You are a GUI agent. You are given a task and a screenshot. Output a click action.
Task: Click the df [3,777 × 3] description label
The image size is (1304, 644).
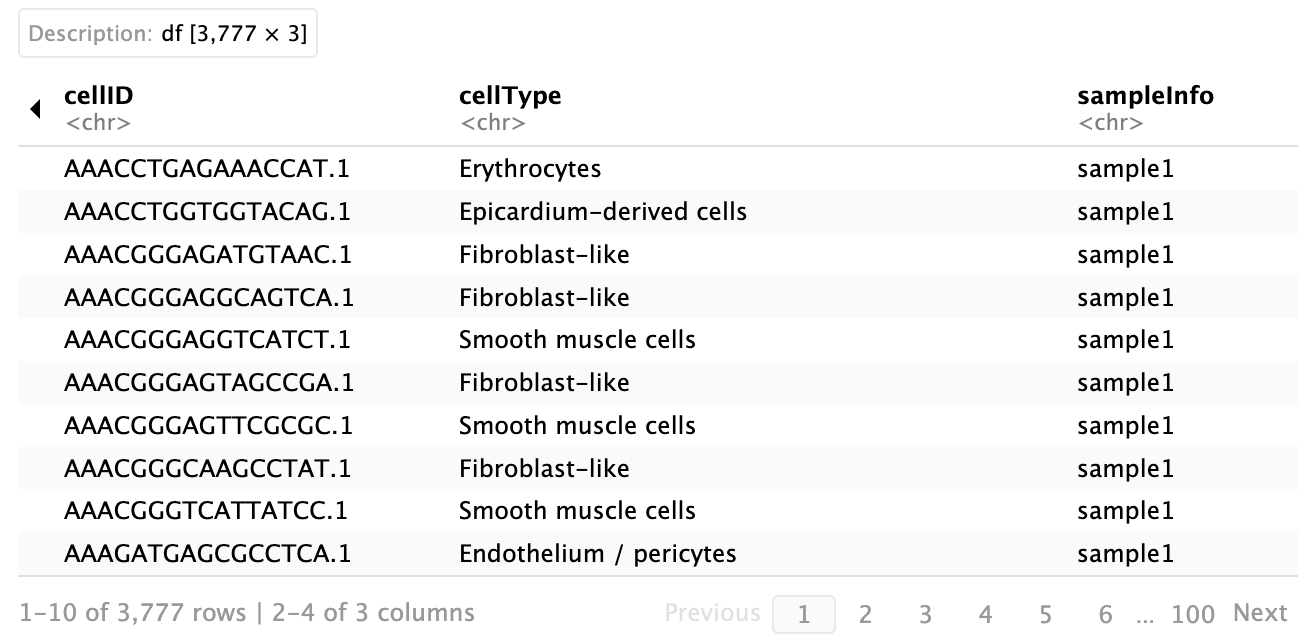(167, 32)
